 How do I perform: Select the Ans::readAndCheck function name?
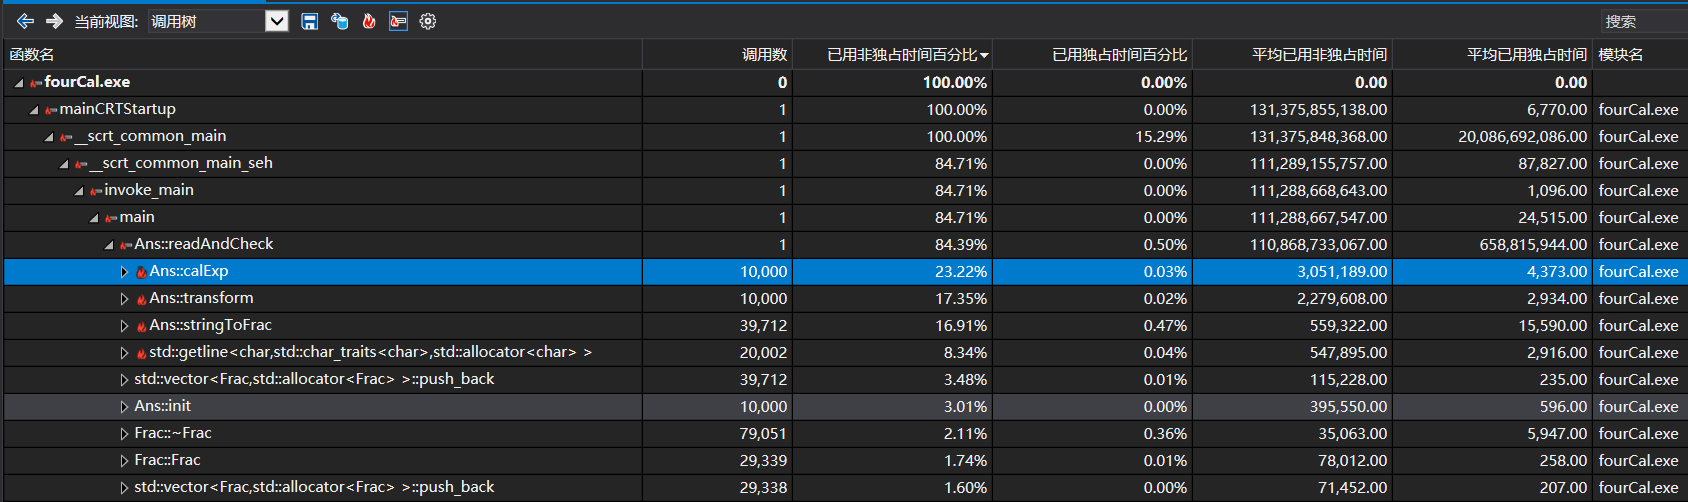click(204, 244)
